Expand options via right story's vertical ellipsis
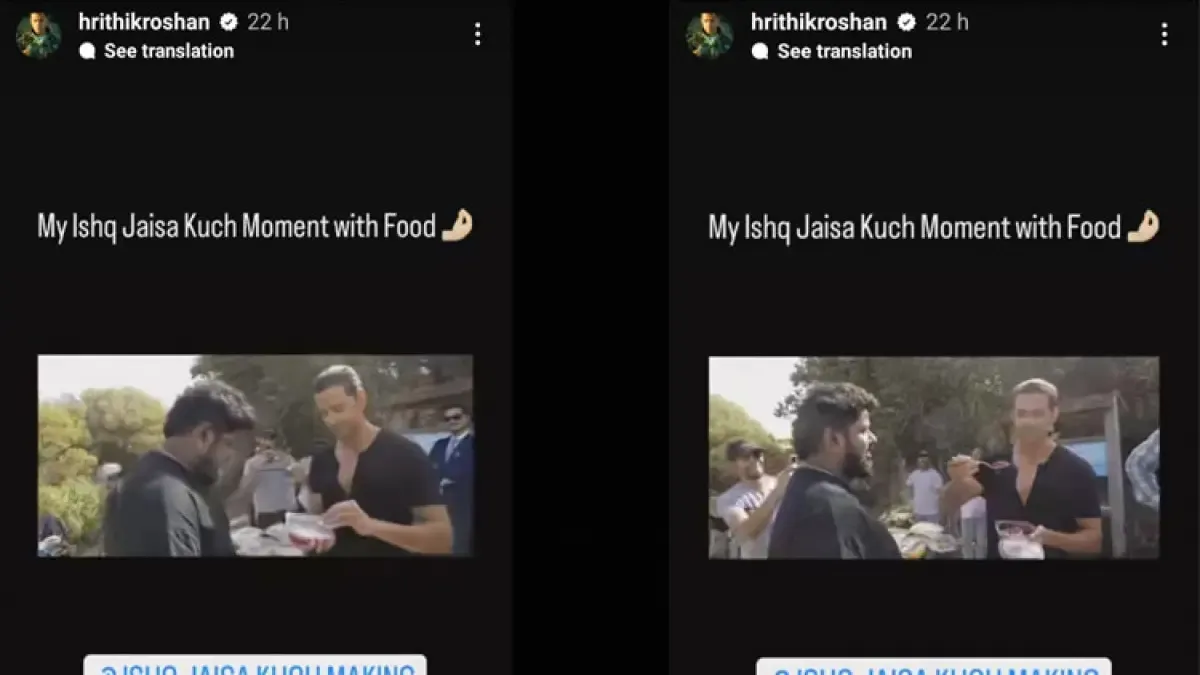Image resolution: width=1200 pixels, height=675 pixels. click(x=1163, y=33)
